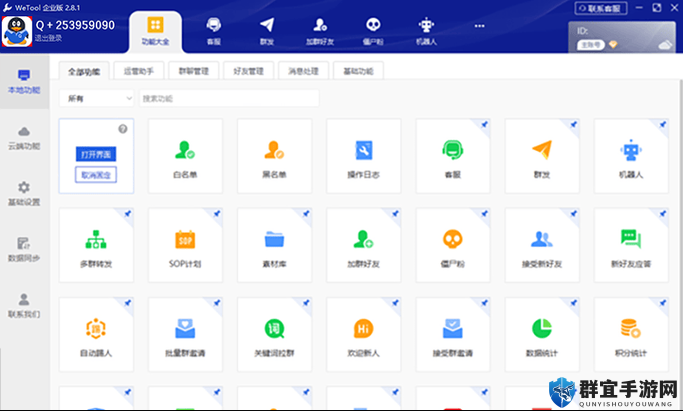
Task: Click the 主账号 badge in ID panel
Action: tap(591, 45)
